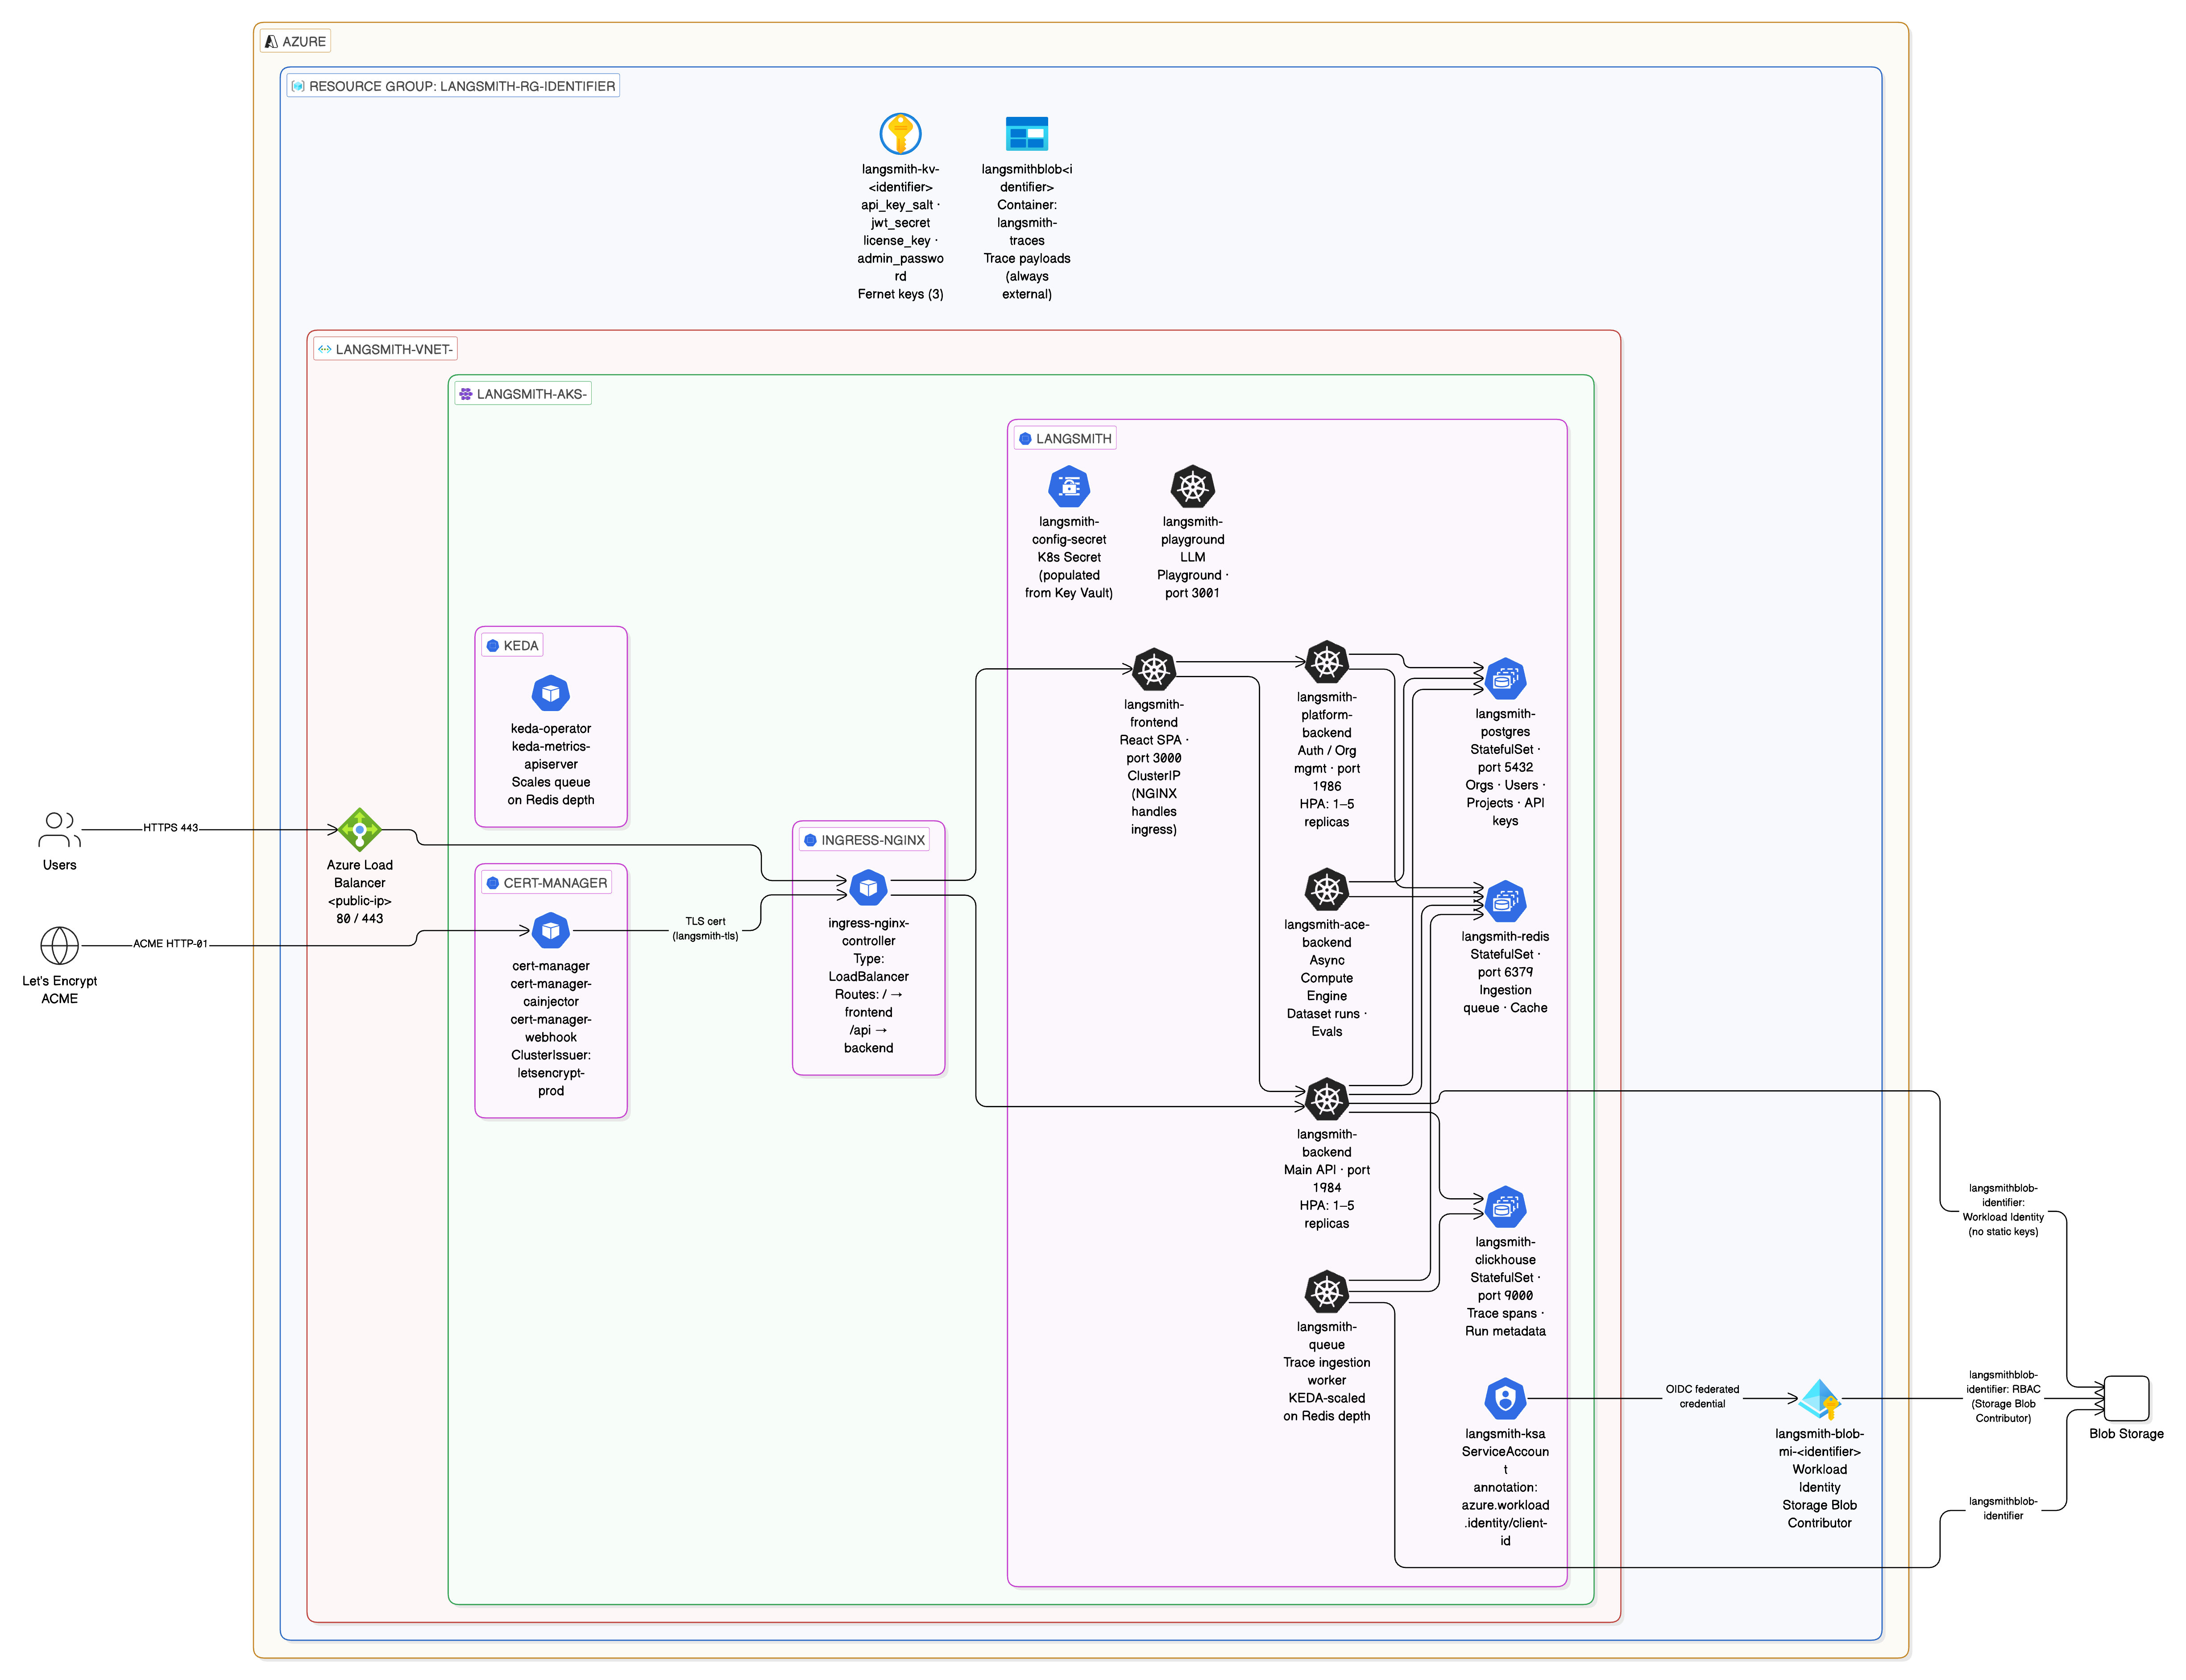This screenshot has width=2186, height=1680.
Task: Click the langsmith-redis StatefulSet icon
Action: point(1505,901)
